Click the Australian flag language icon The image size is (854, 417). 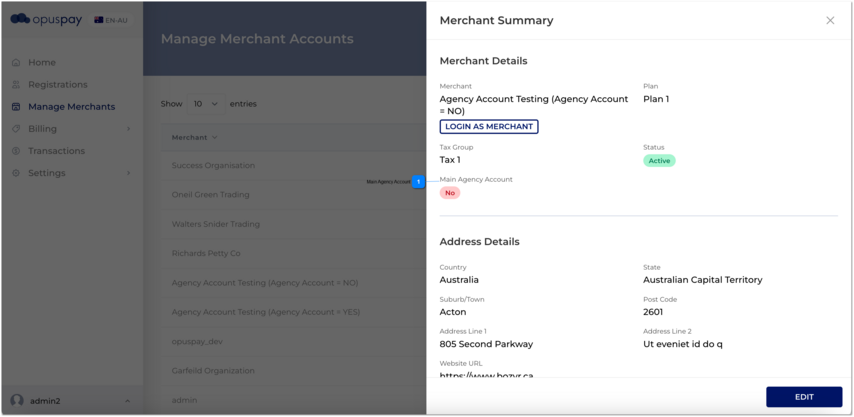pyautogui.click(x=99, y=20)
